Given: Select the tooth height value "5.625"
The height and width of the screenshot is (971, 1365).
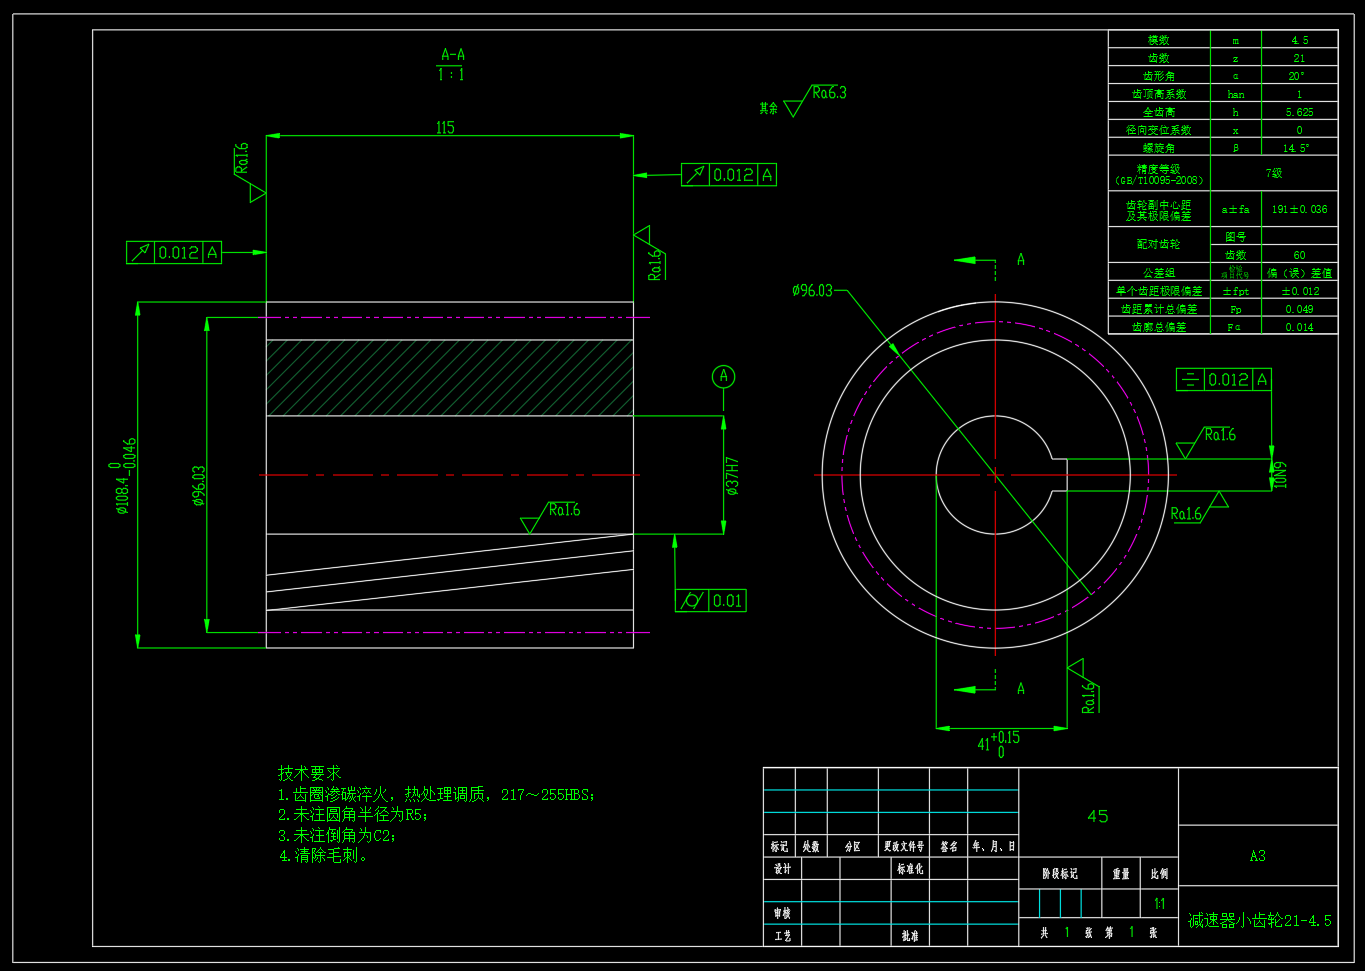Looking at the screenshot, I should point(1299,112).
